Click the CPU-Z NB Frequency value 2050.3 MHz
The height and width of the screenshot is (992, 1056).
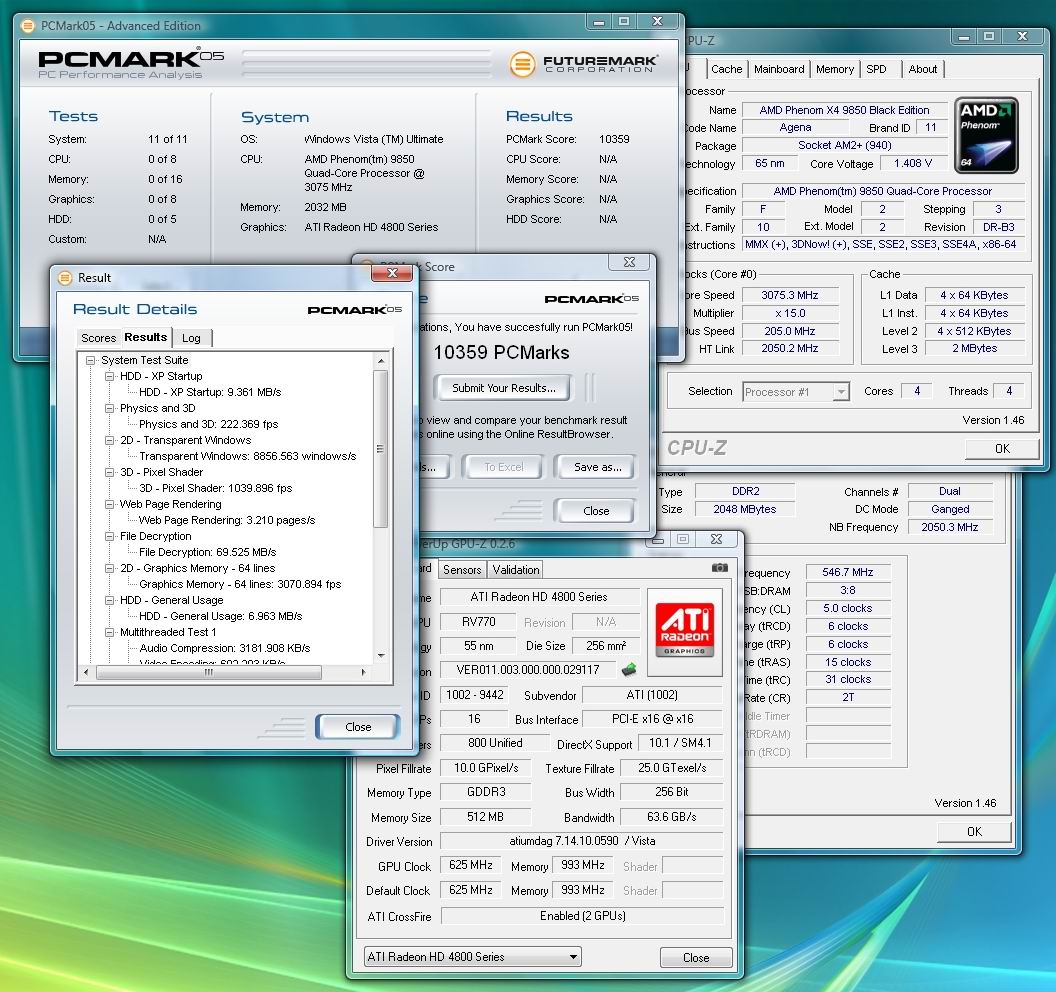pos(950,527)
